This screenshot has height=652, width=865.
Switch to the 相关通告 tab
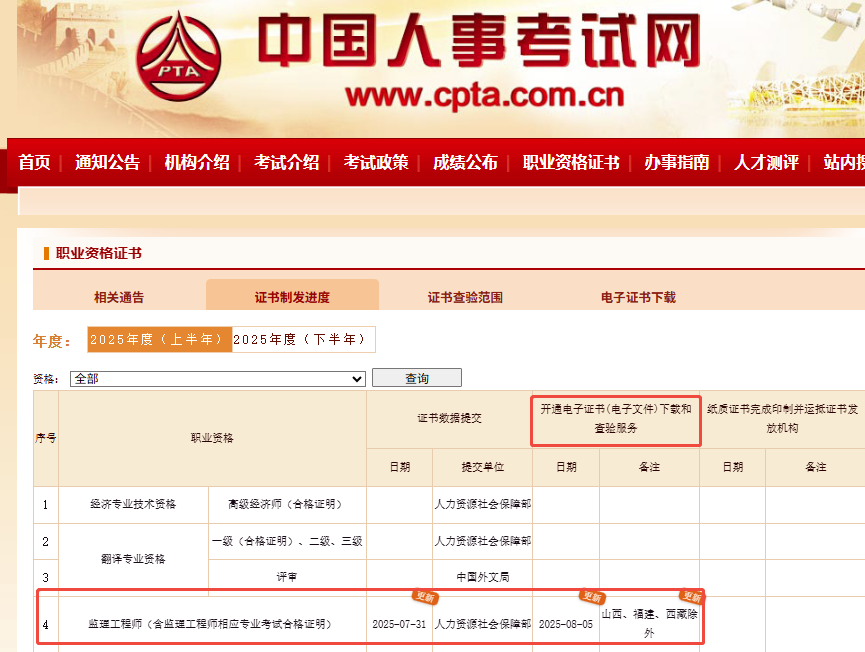click(x=119, y=297)
